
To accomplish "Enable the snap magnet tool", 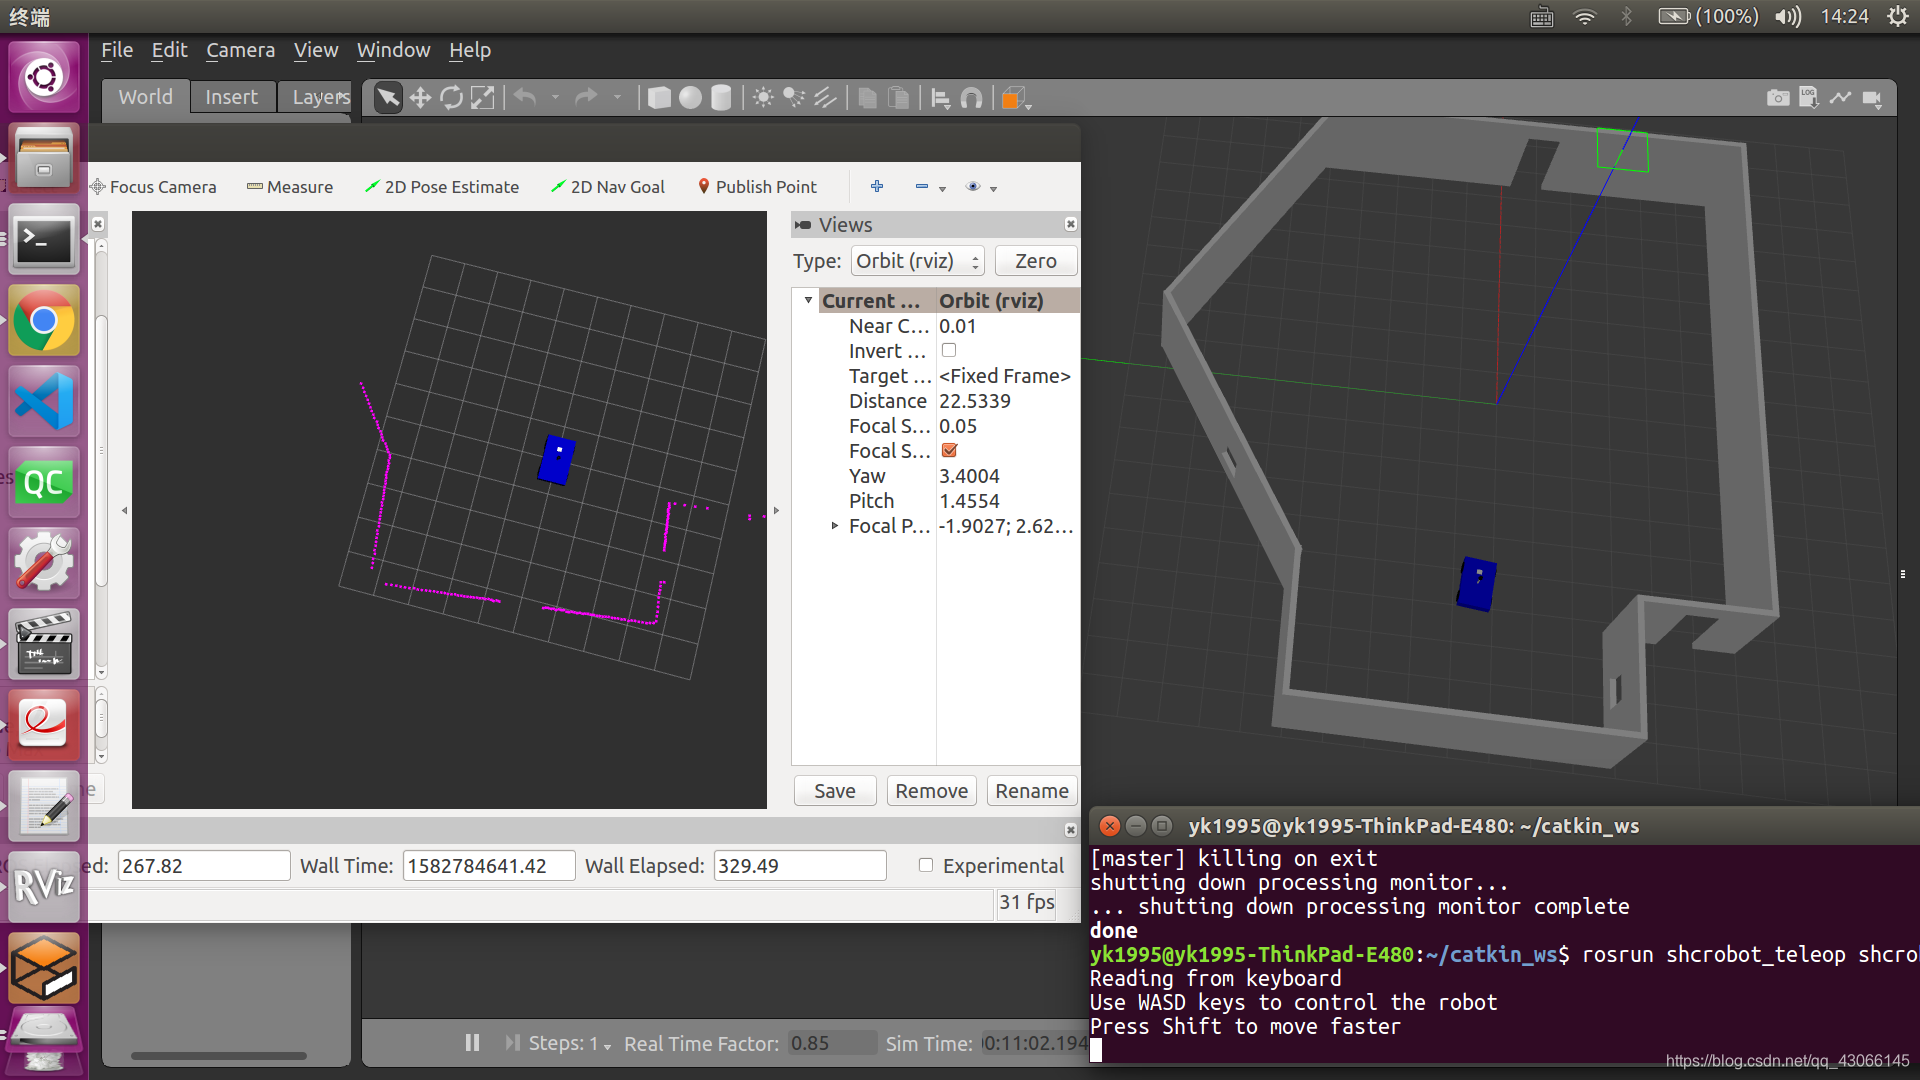I will [x=971, y=97].
